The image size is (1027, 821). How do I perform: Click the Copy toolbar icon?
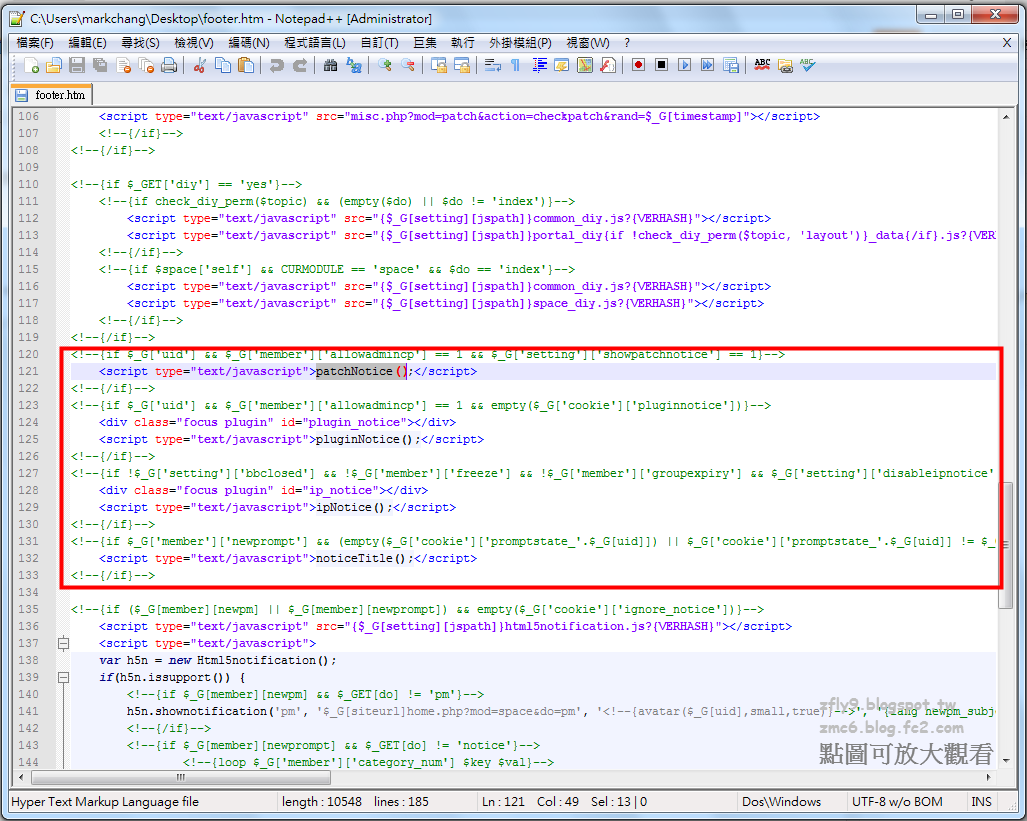pyautogui.click(x=223, y=65)
